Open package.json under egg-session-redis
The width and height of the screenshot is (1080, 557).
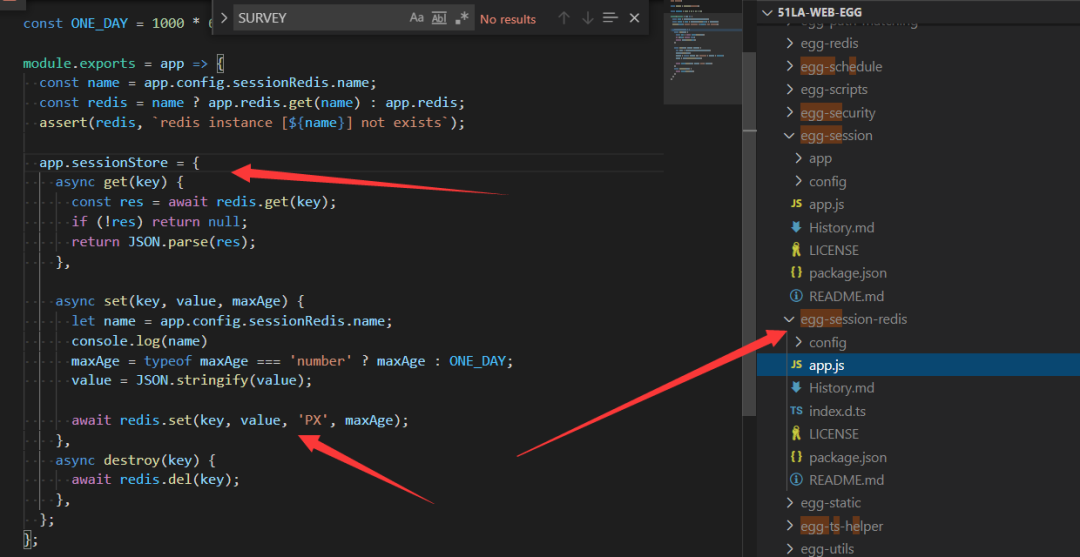click(x=847, y=457)
